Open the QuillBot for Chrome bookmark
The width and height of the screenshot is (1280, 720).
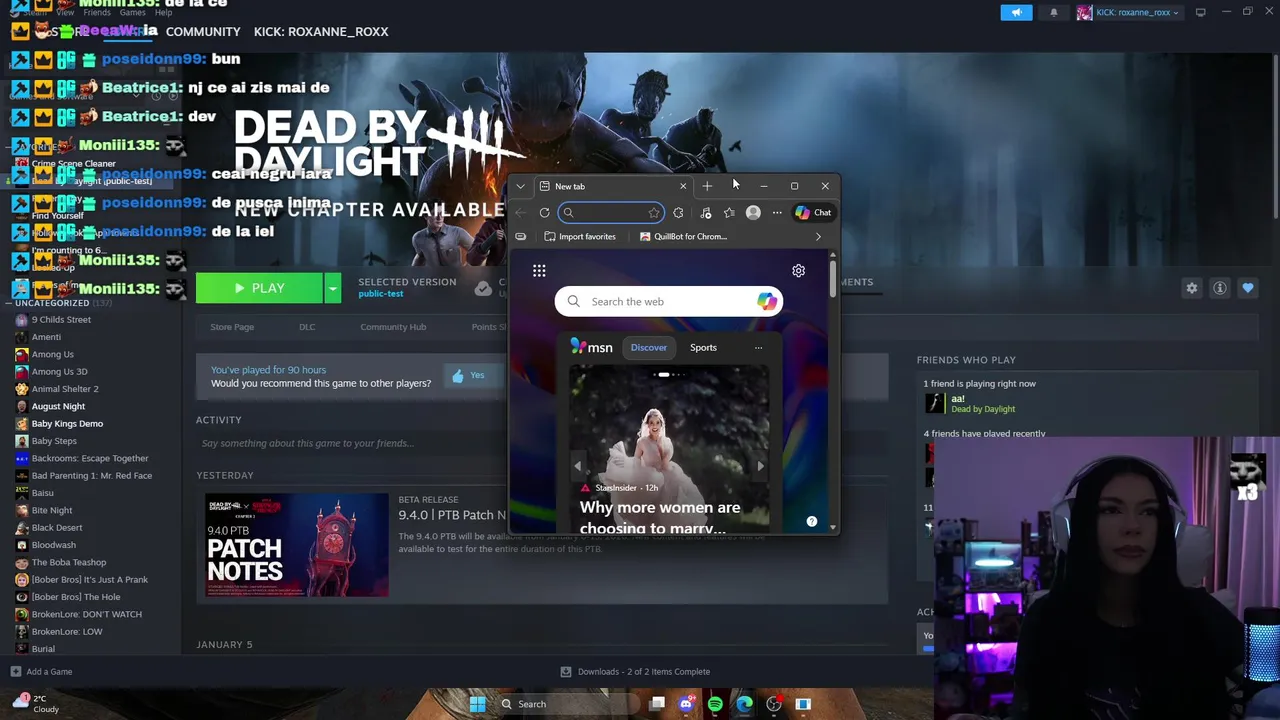683,237
